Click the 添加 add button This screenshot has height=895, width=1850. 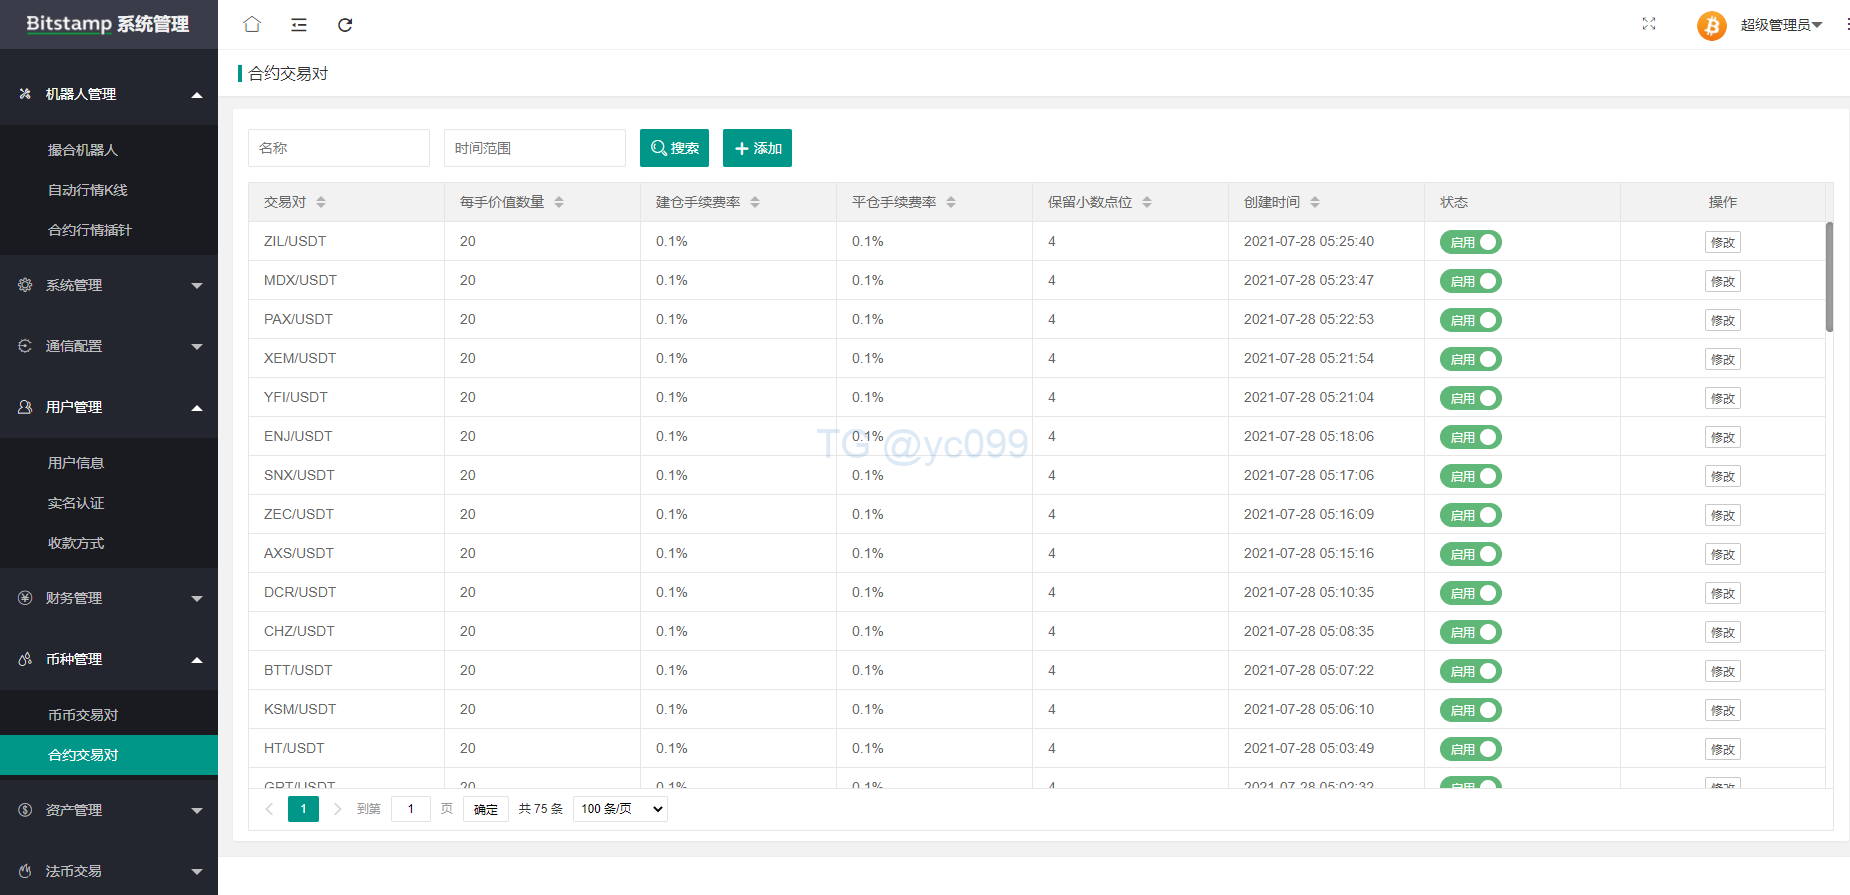pyautogui.click(x=757, y=148)
